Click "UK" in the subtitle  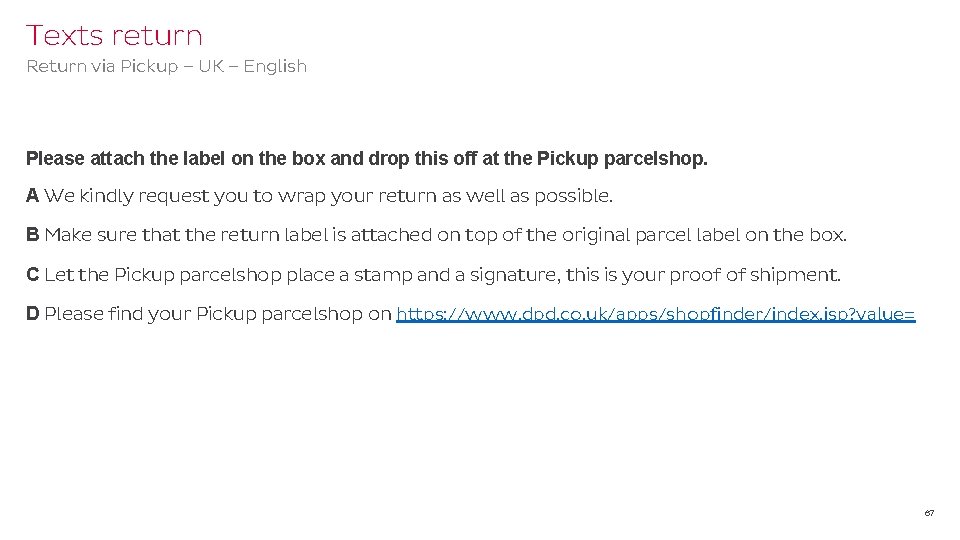[211, 67]
